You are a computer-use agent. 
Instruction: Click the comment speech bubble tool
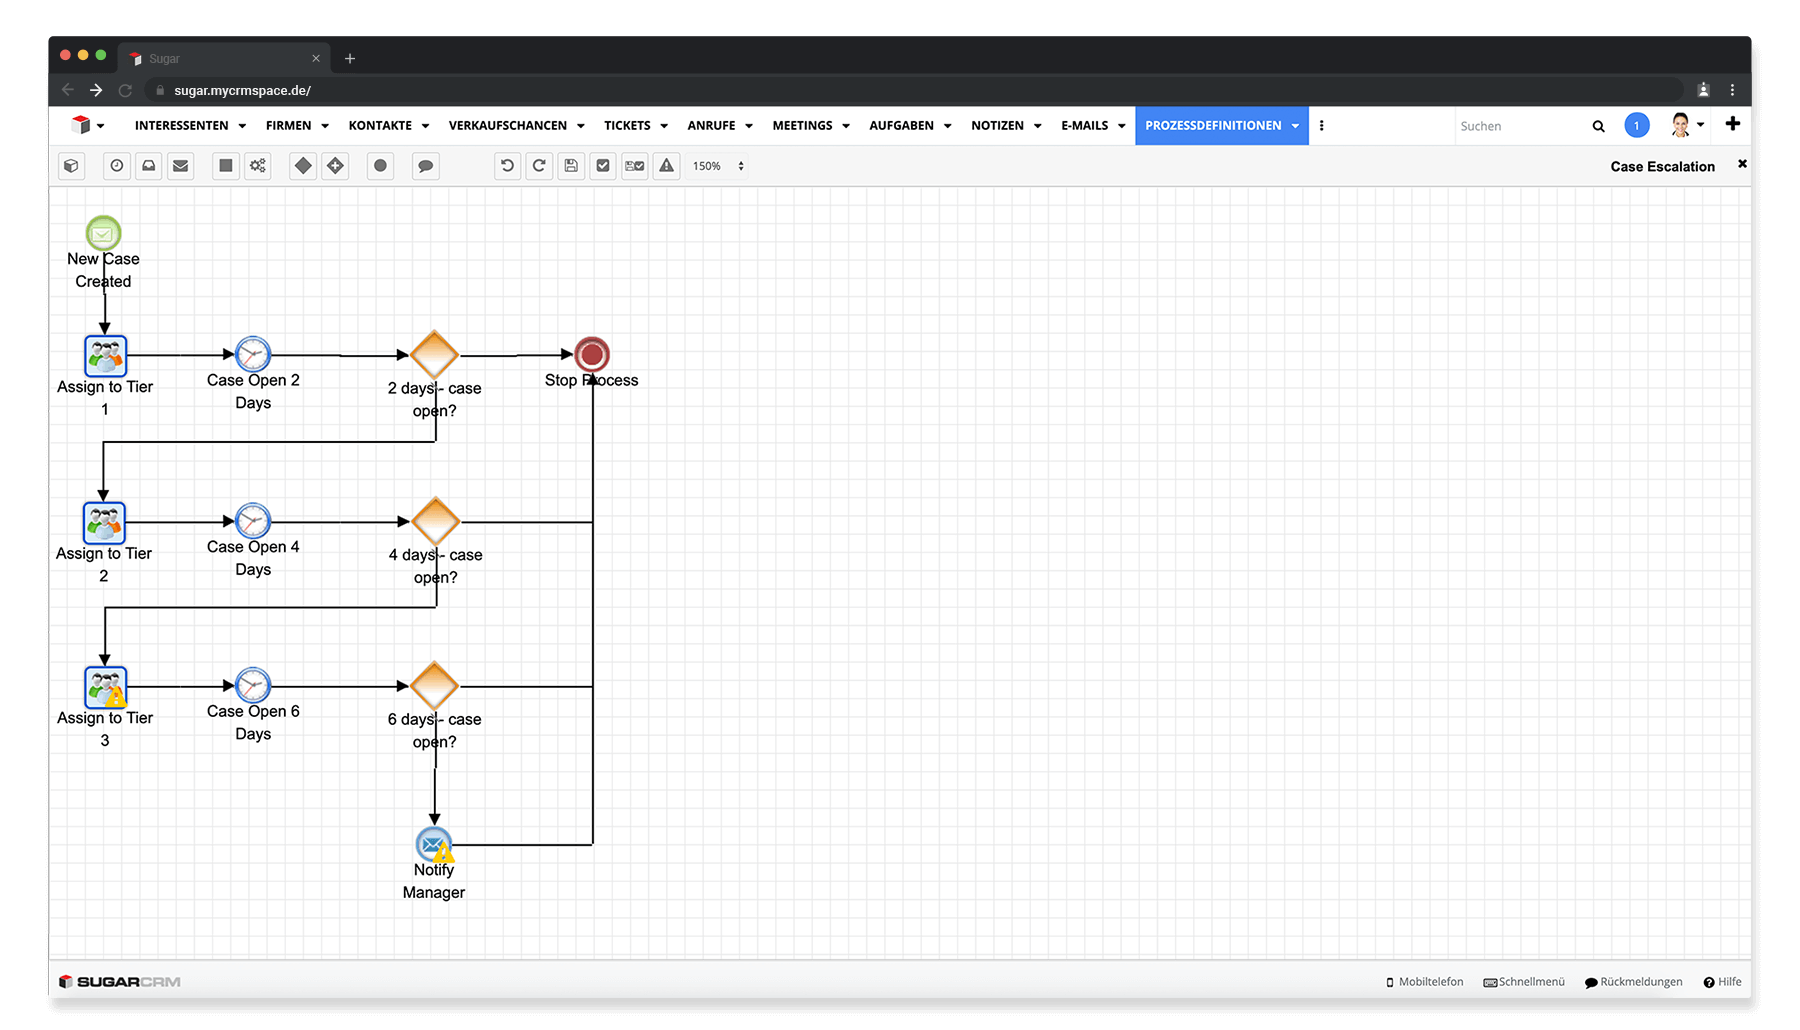click(x=425, y=166)
